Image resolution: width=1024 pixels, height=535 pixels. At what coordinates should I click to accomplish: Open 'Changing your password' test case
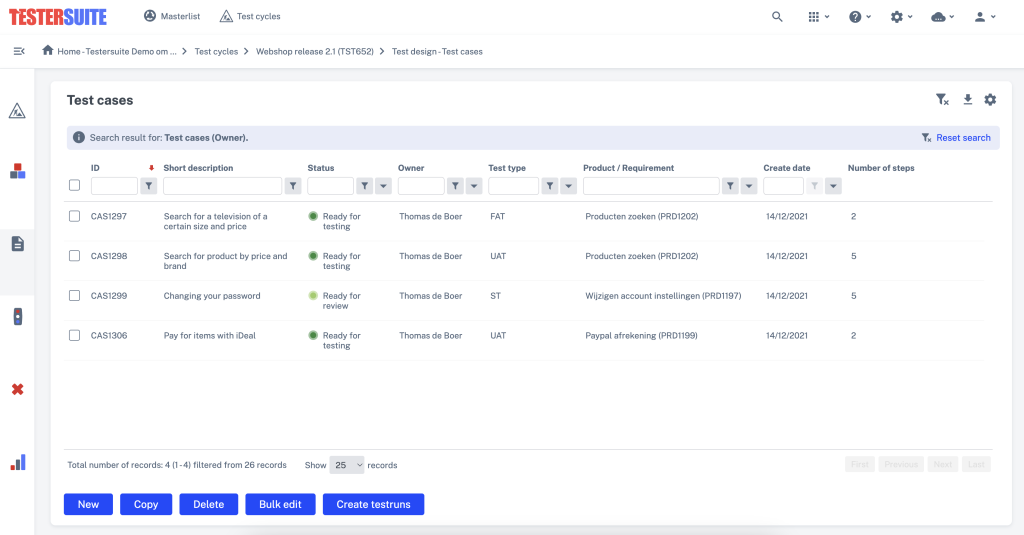click(212, 296)
